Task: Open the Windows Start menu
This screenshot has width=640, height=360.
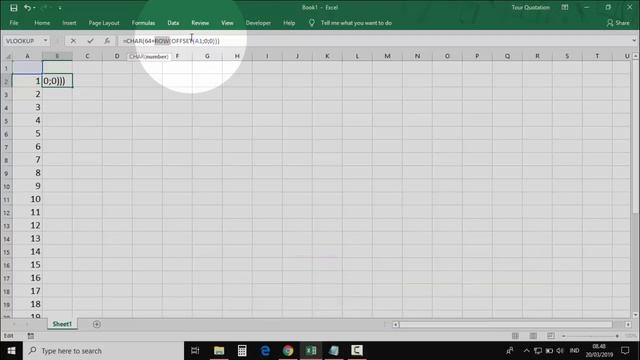Action: [x=11, y=351]
